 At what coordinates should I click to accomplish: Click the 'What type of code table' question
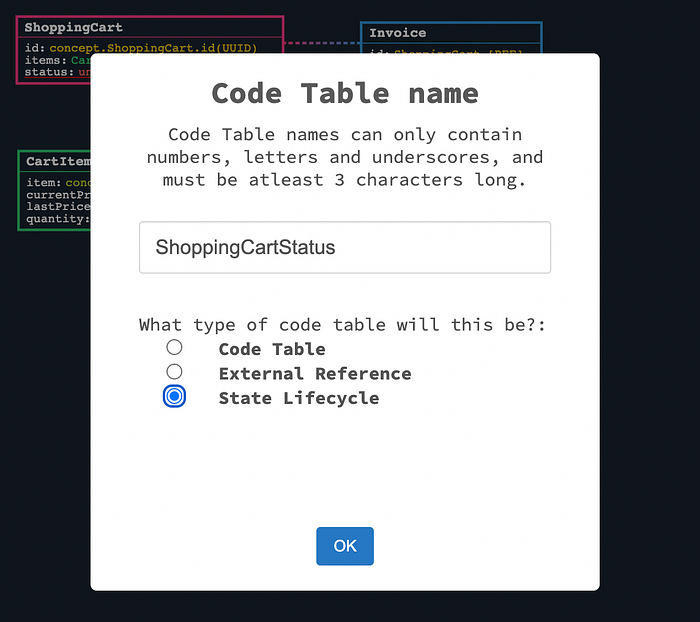(342, 325)
